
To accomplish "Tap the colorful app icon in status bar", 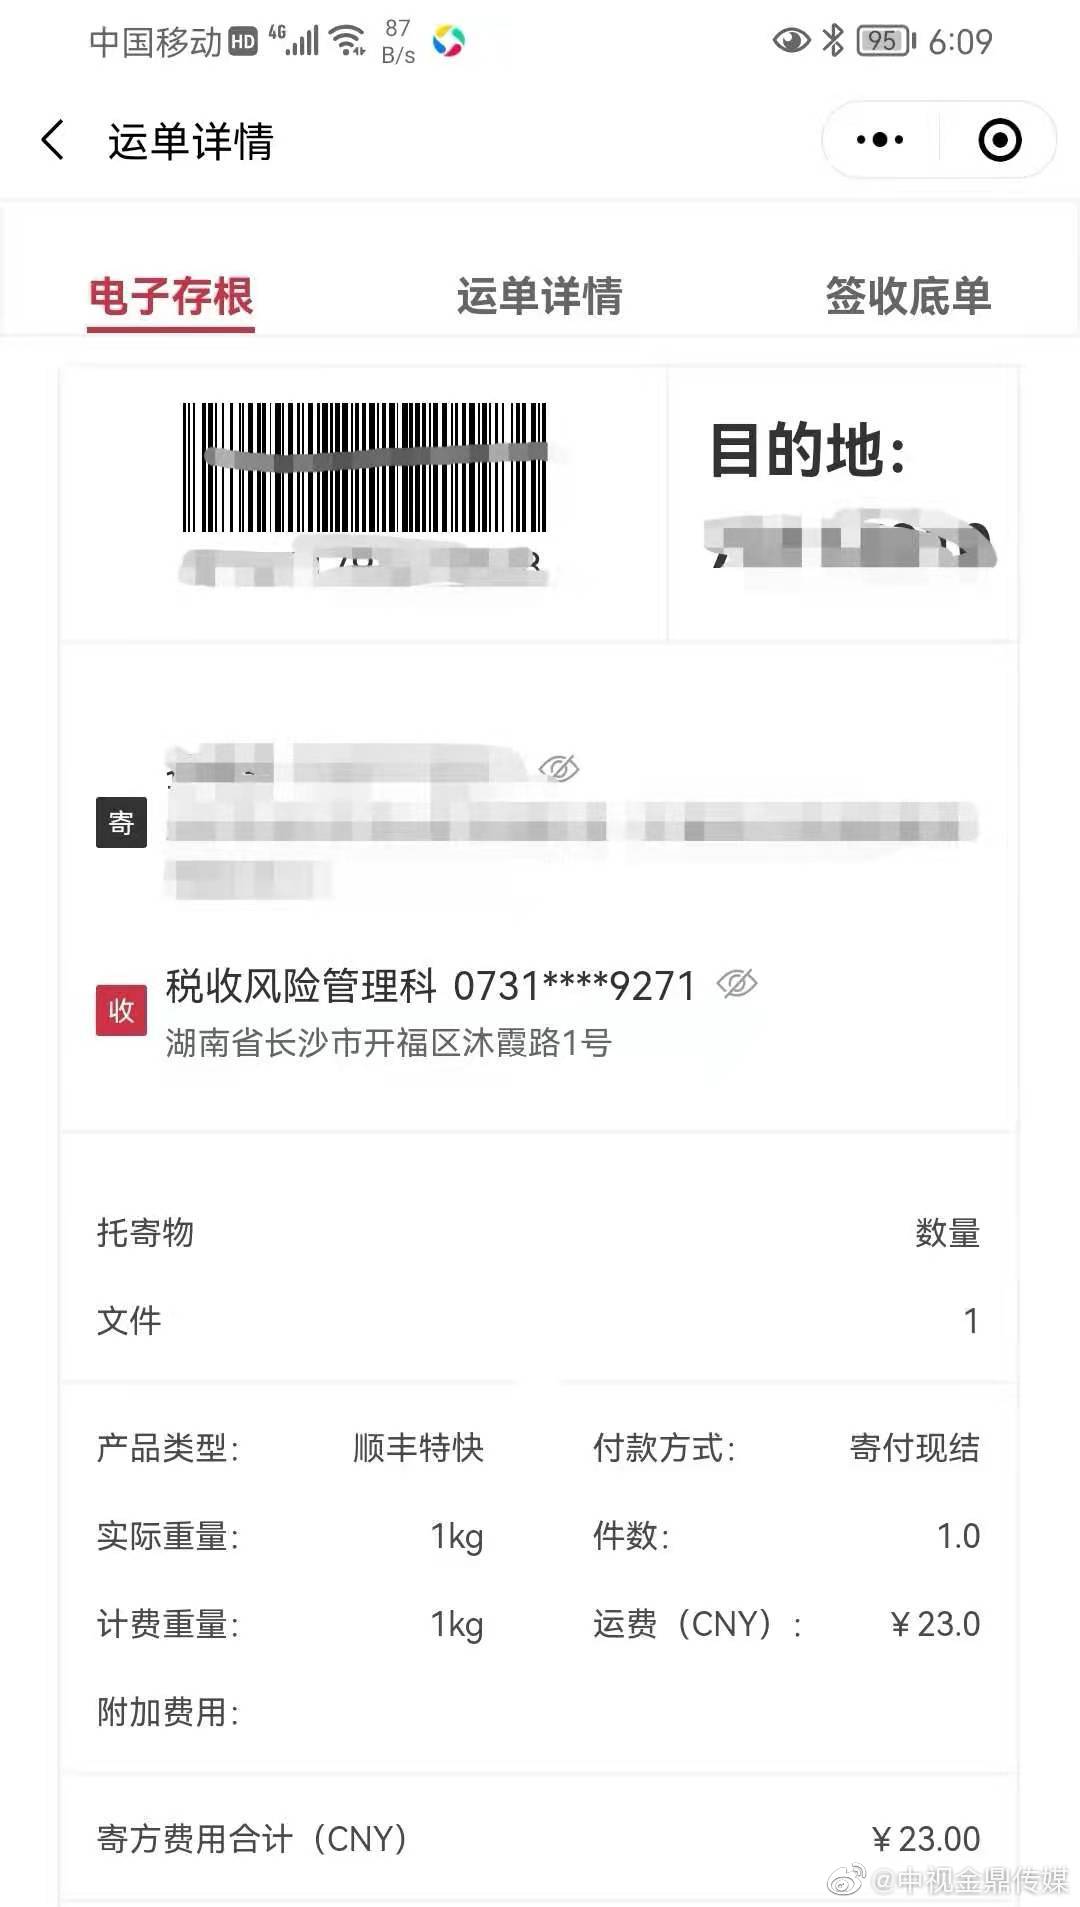I will [x=448, y=41].
